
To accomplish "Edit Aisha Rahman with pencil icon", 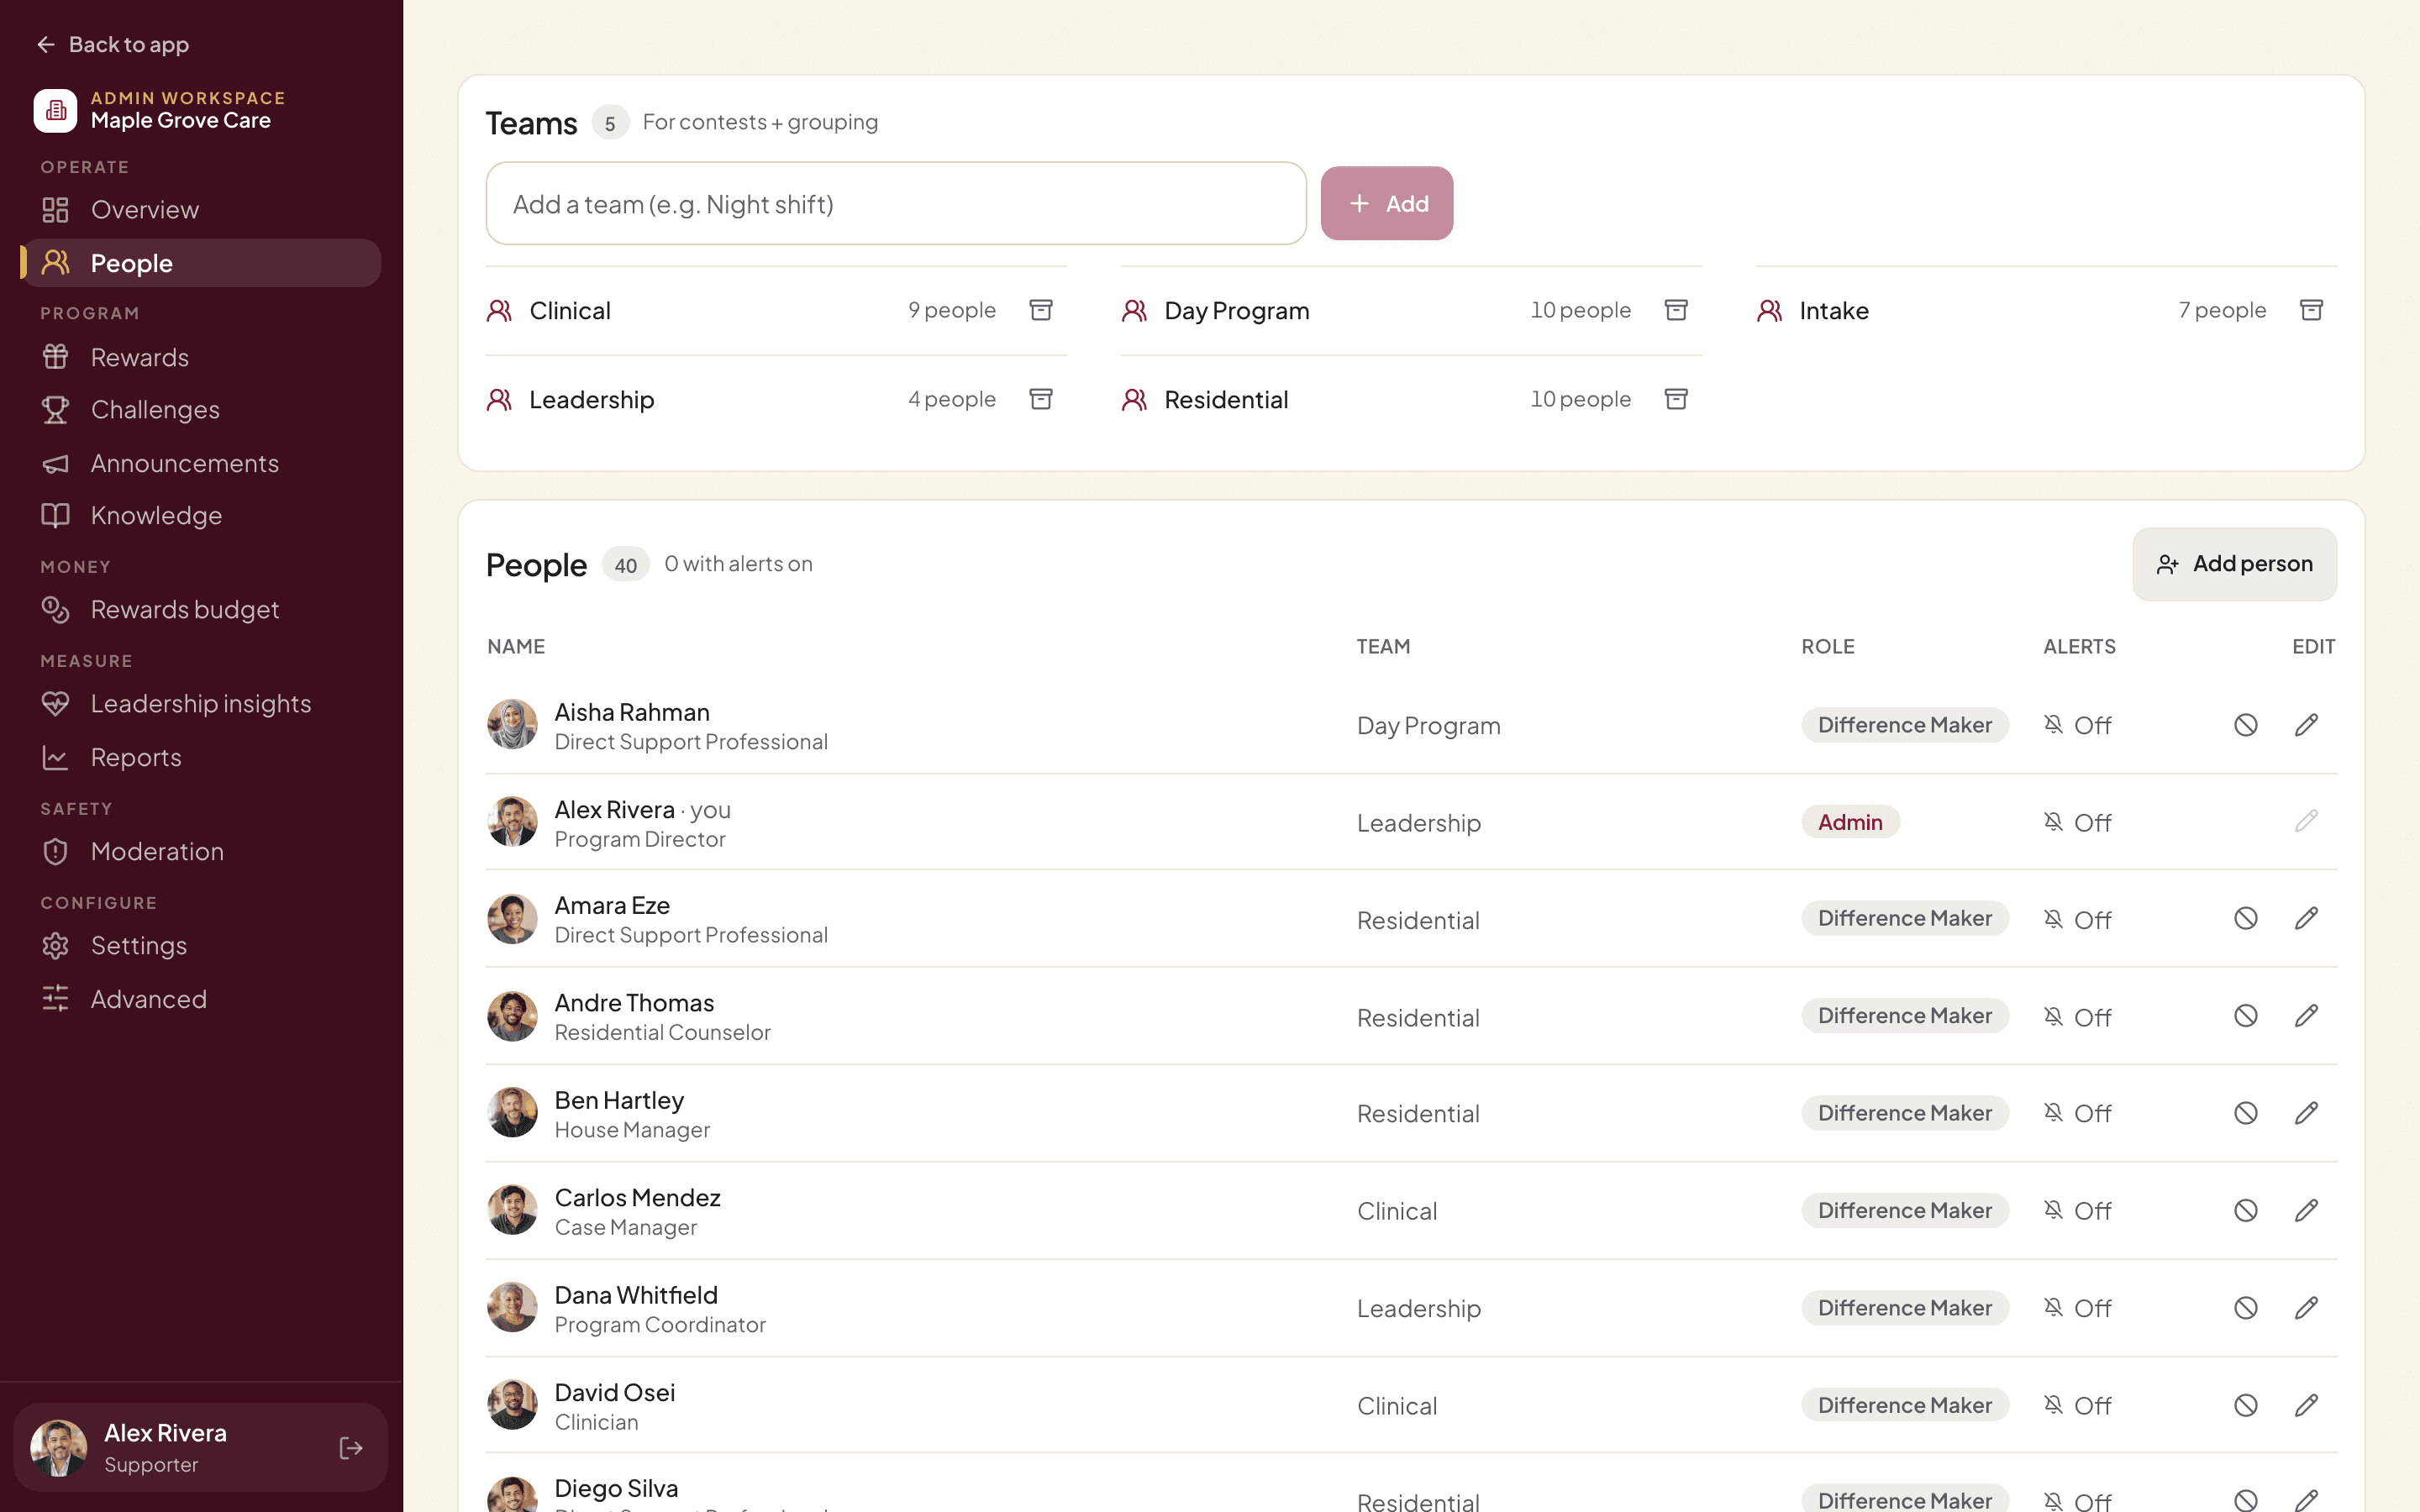I will click(2306, 725).
